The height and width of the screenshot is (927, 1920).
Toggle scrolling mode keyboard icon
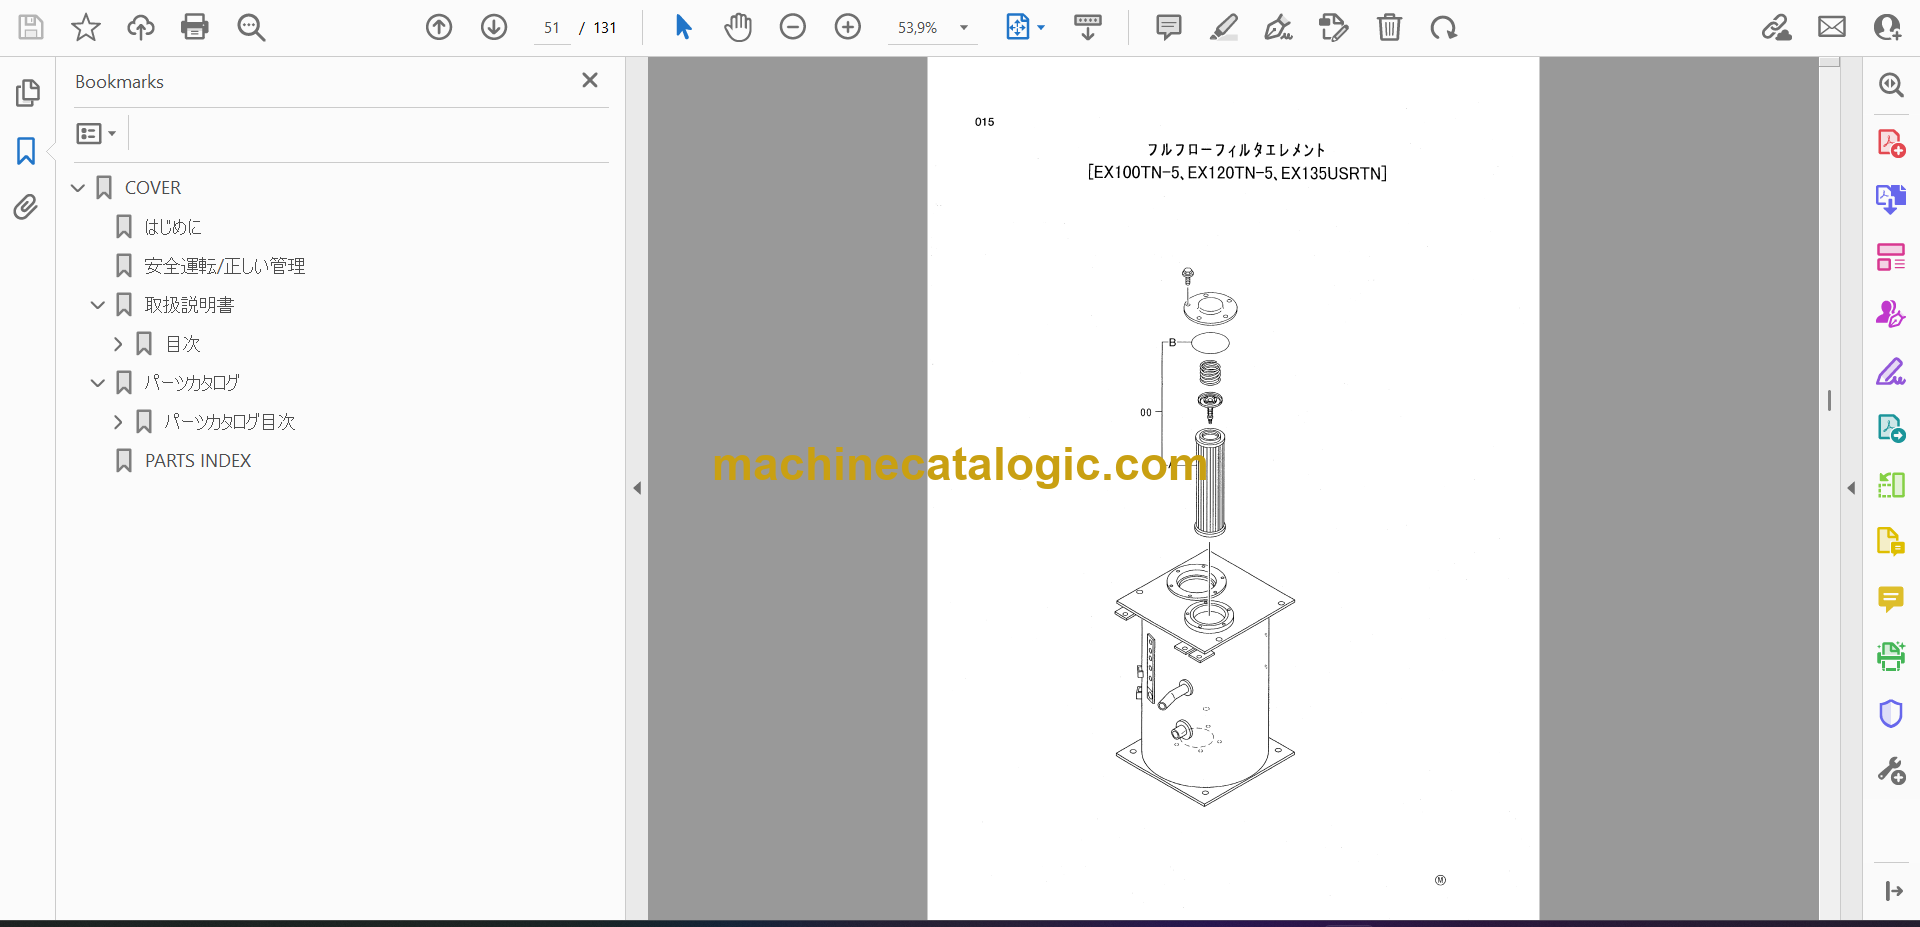1088,27
